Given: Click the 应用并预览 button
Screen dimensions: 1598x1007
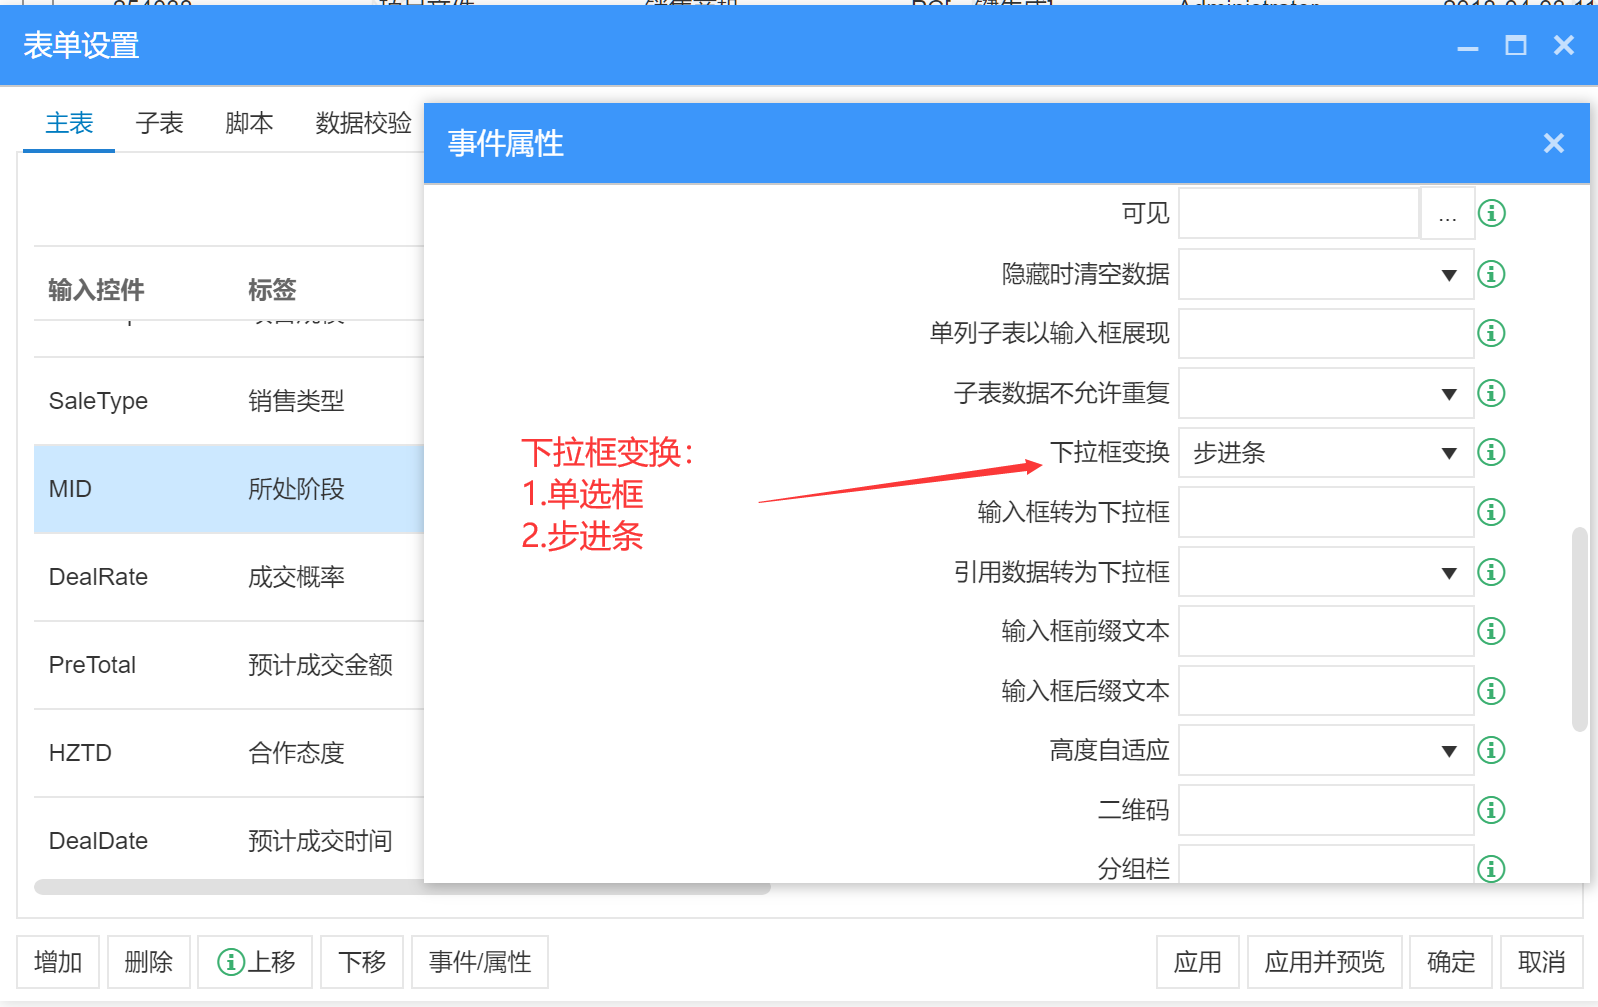Looking at the screenshot, I should [1324, 962].
